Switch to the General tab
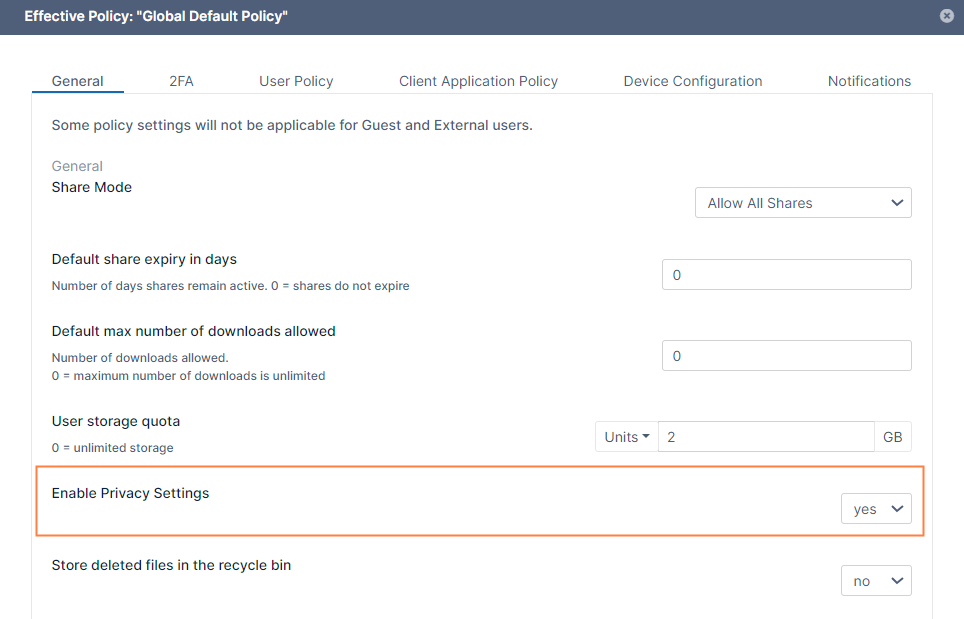This screenshot has height=619, width=964. 77,81
